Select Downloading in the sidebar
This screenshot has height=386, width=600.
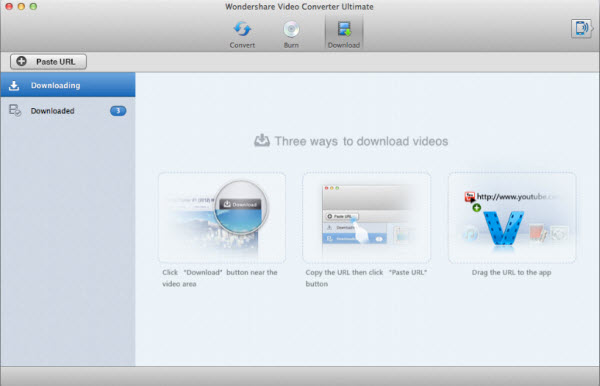coord(68,85)
